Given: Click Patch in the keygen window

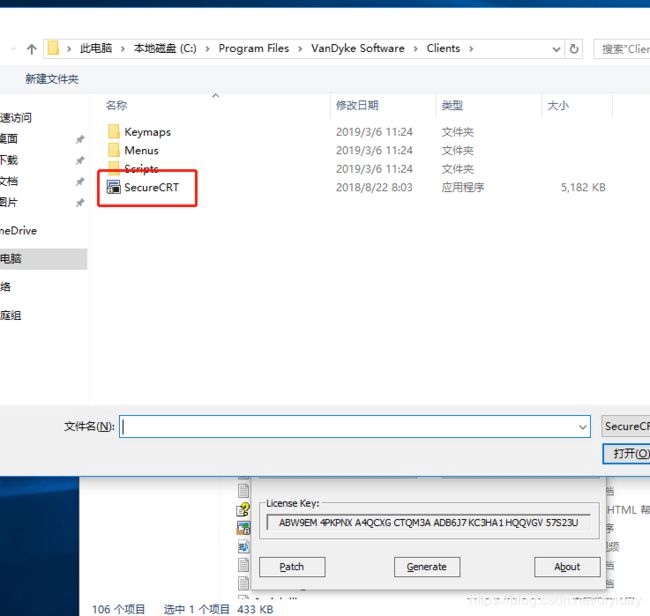Looking at the screenshot, I should pos(292,567).
